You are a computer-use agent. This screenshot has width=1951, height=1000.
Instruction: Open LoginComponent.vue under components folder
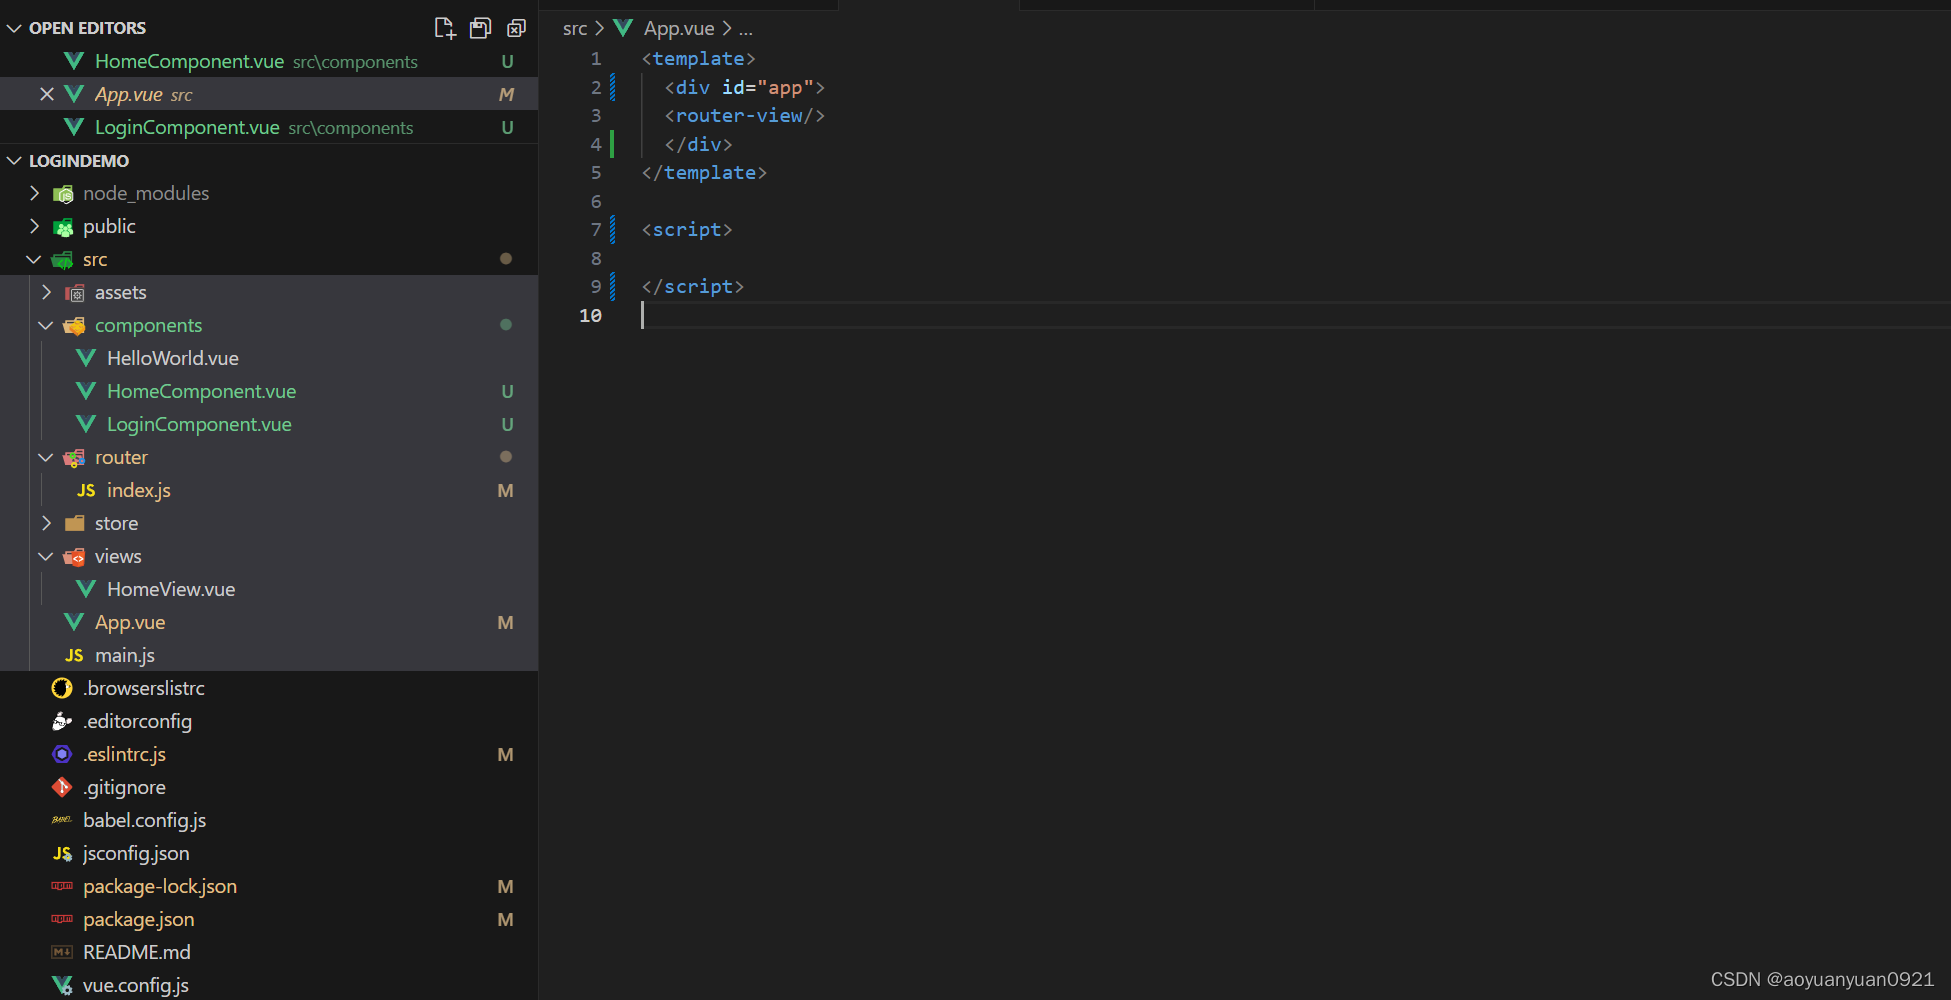[x=269, y=424]
